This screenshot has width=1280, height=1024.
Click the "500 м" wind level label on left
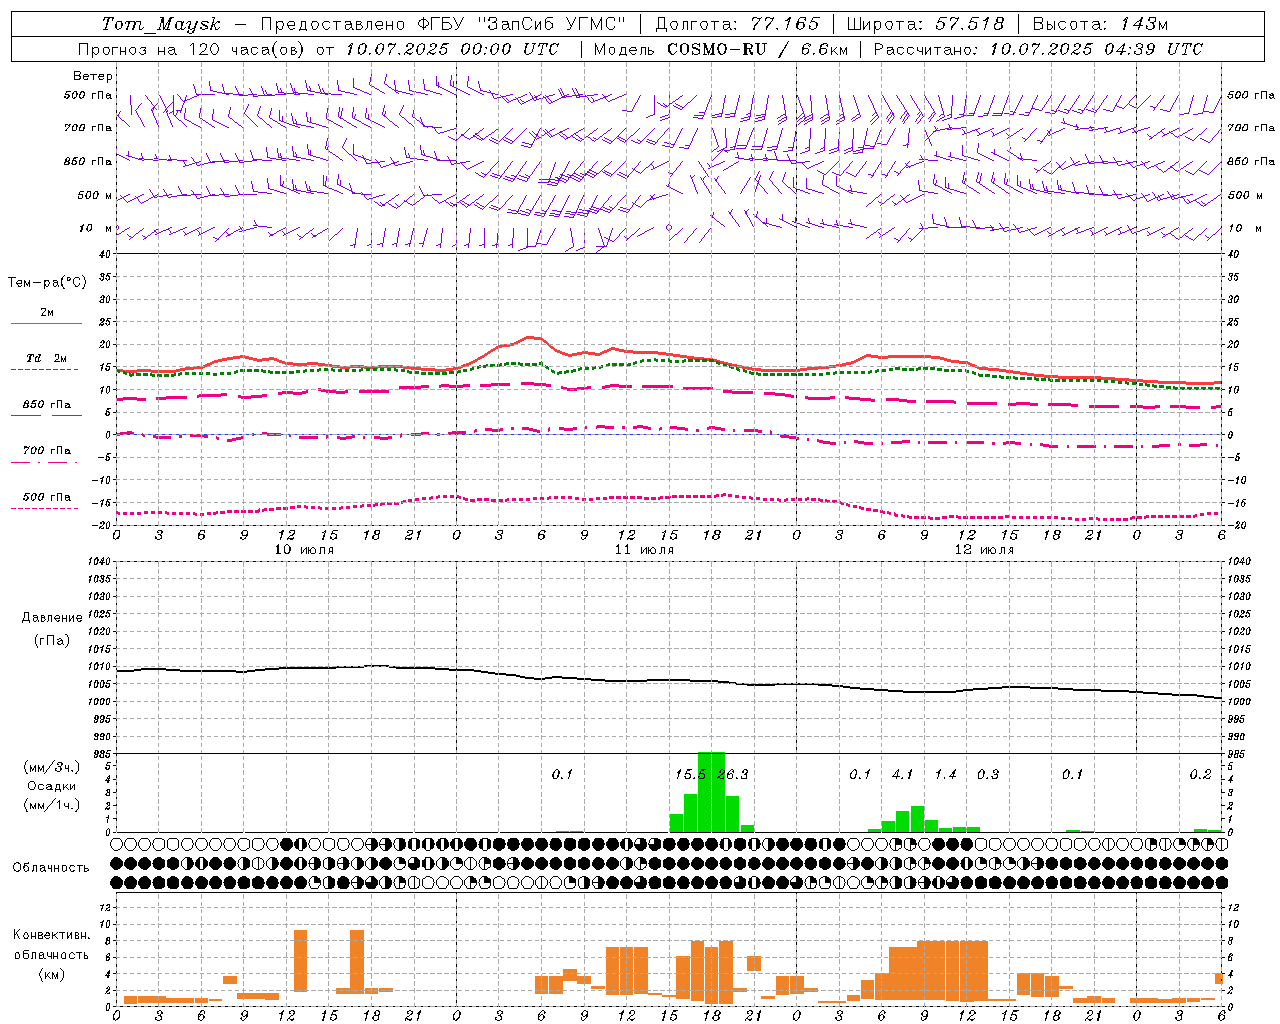[x=95, y=196]
